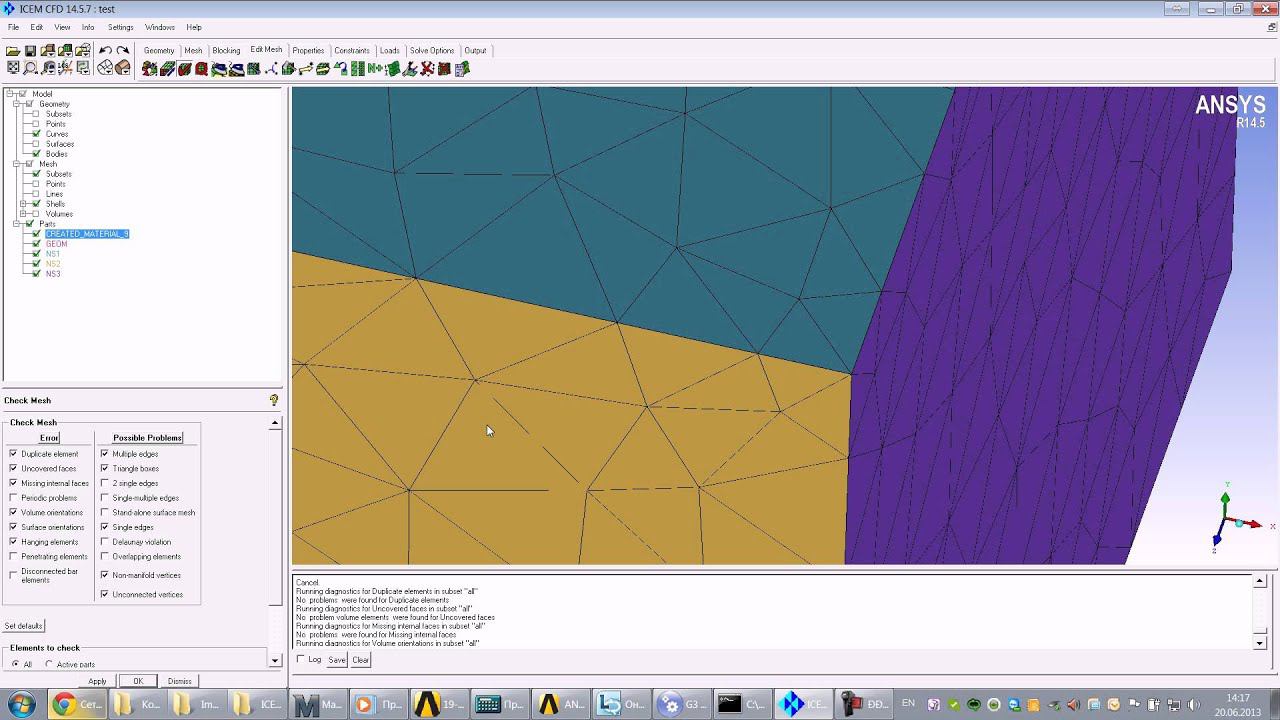
Task: Click the Fit Window view icon
Action: tap(13, 68)
